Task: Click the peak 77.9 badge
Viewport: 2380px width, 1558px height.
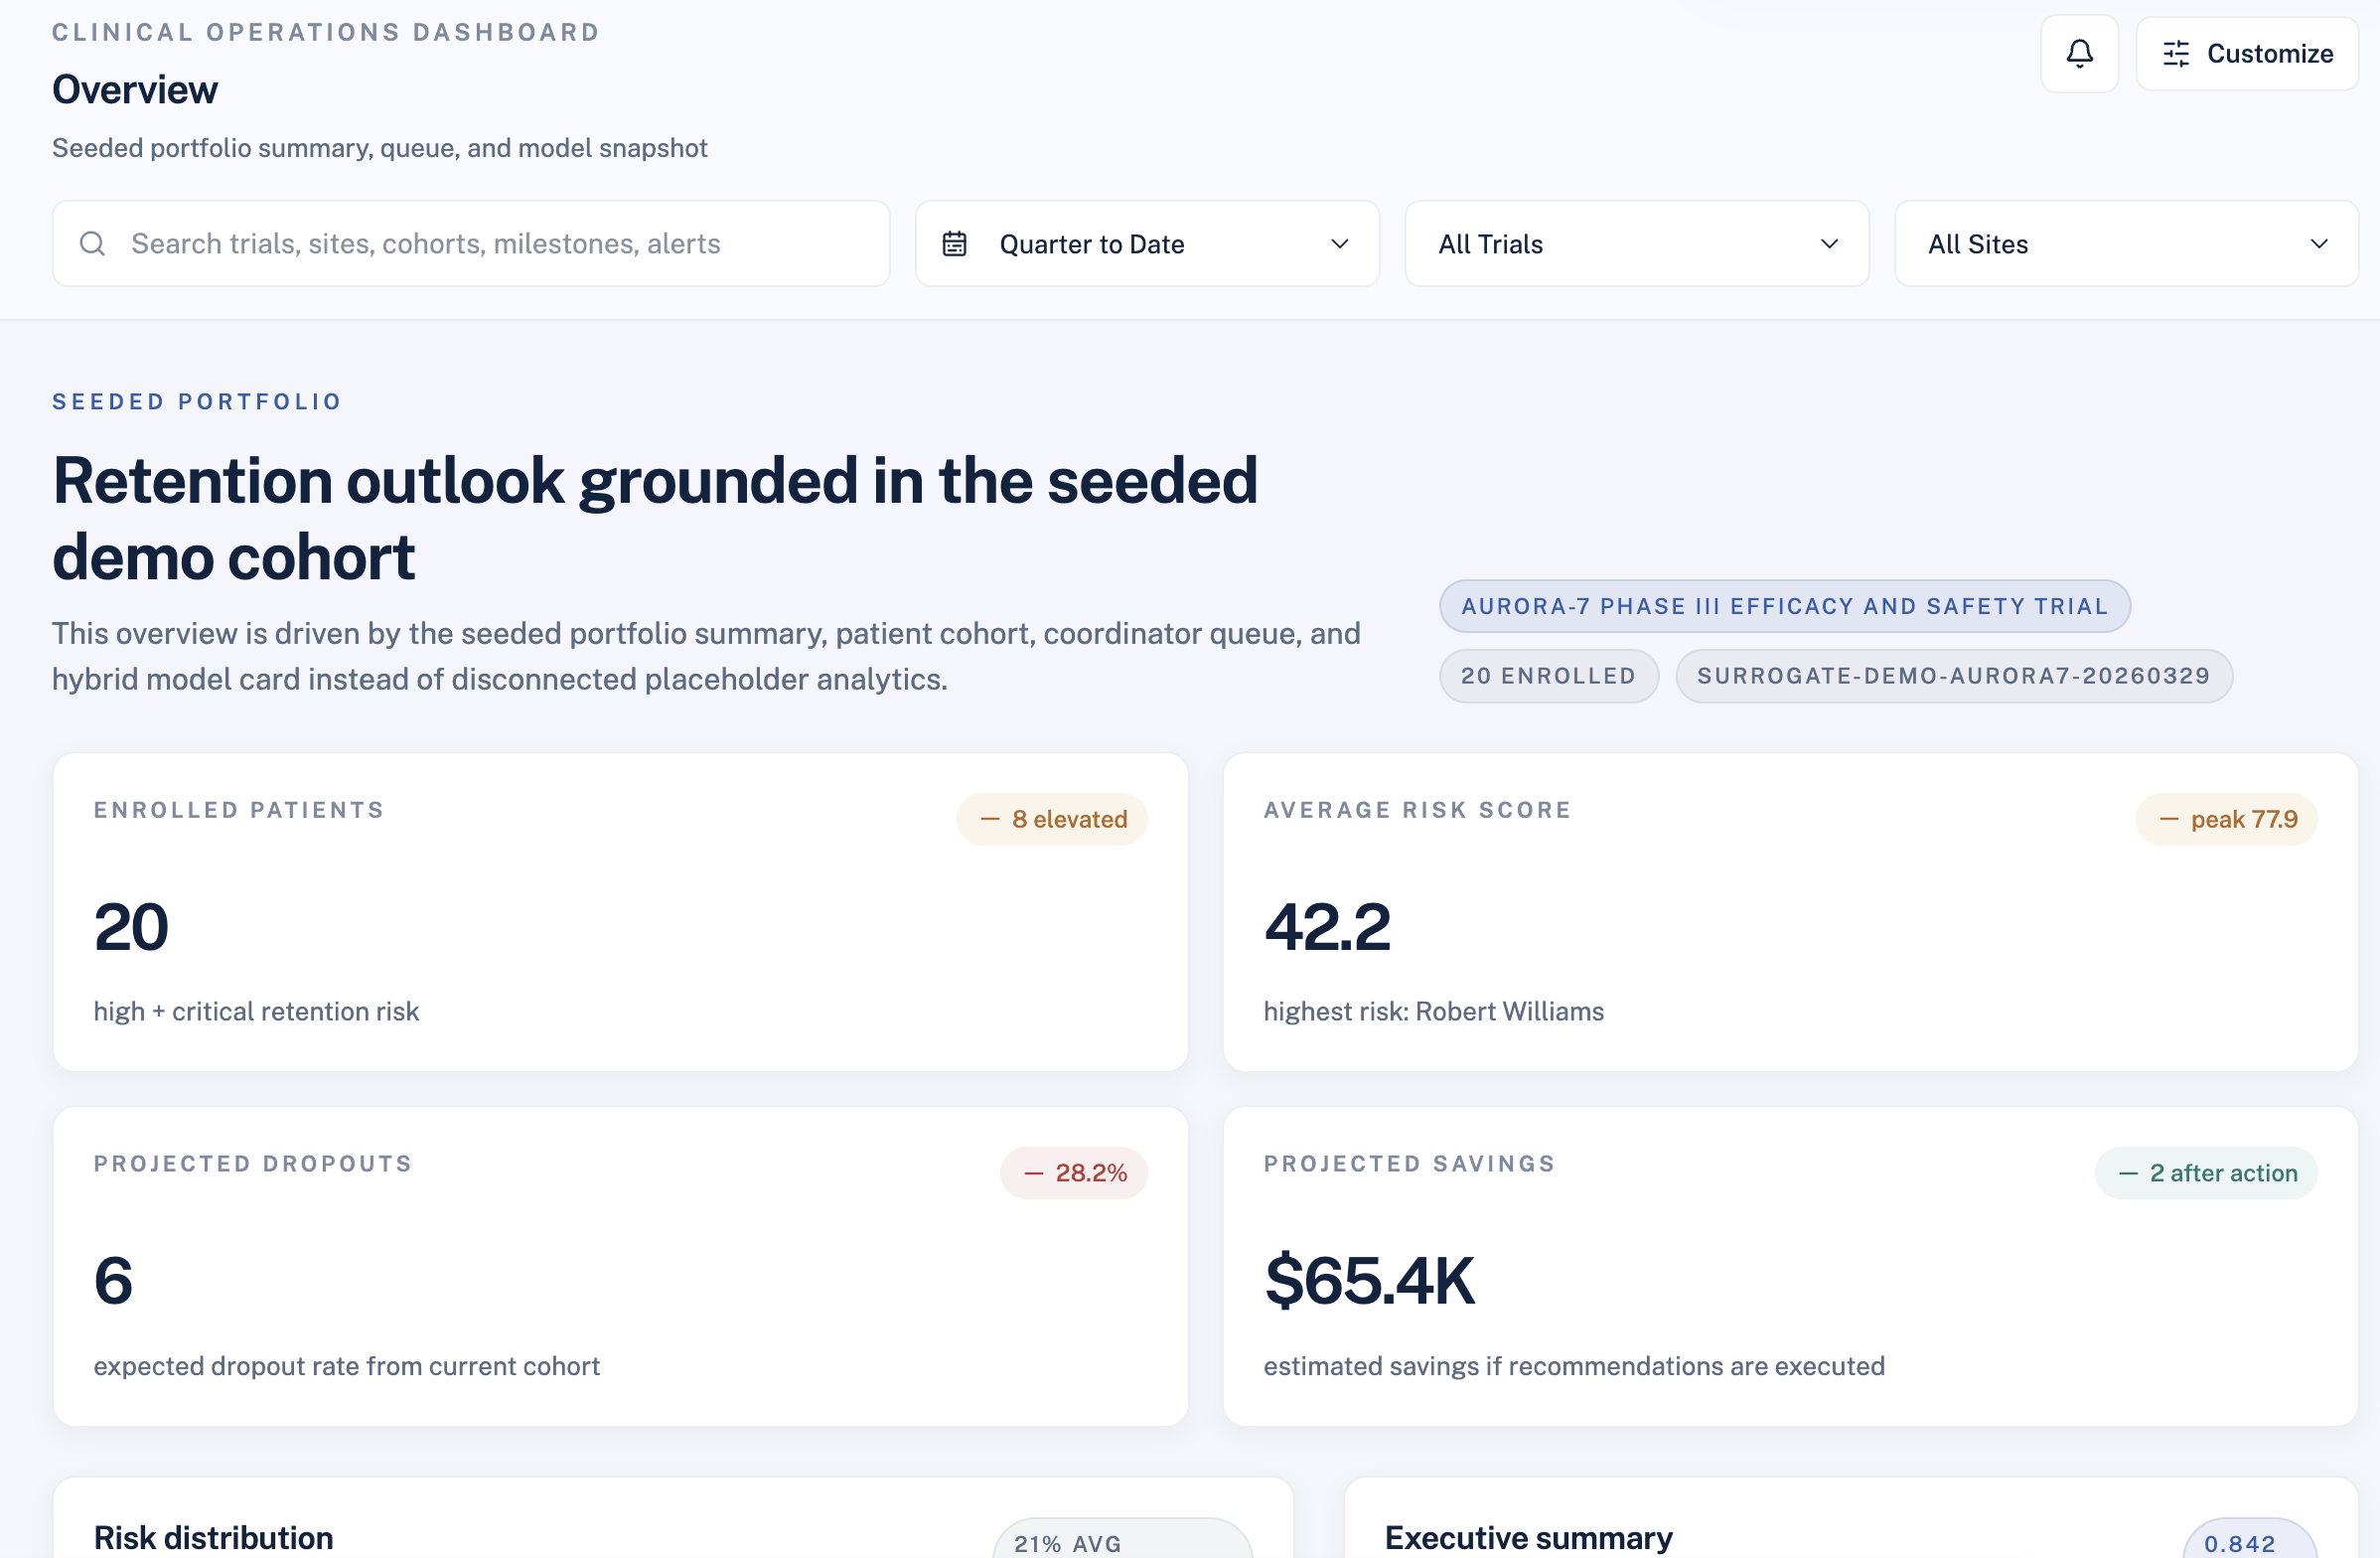Action: (x=2225, y=819)
